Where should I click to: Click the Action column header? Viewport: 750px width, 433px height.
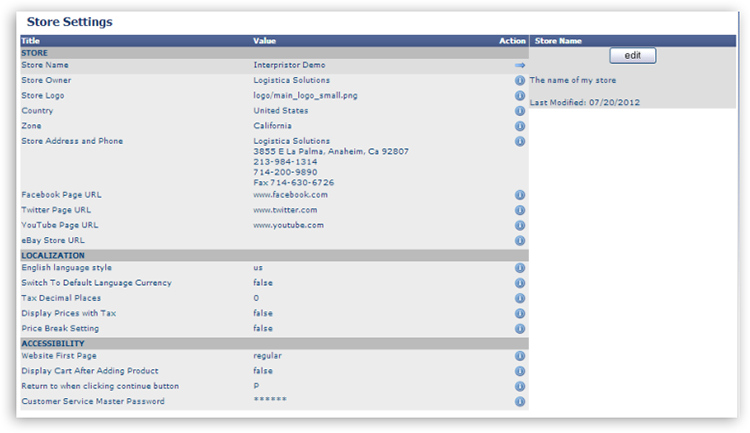coord(512,41)
